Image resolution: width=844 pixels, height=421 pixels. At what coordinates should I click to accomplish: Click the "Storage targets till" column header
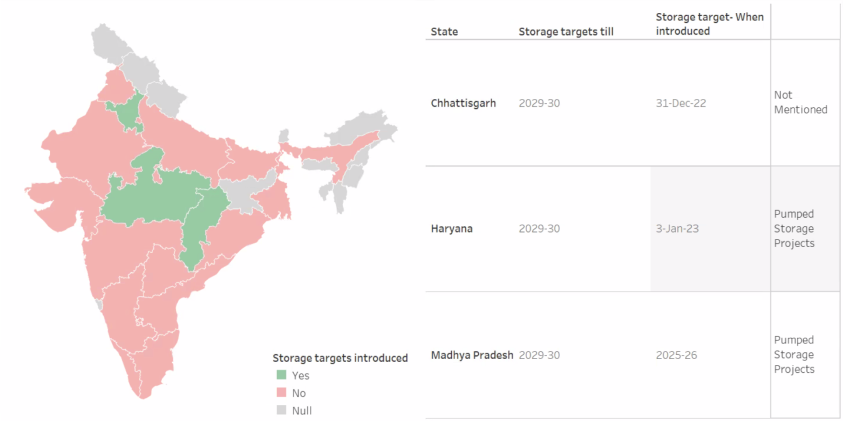tap(566, 32)
